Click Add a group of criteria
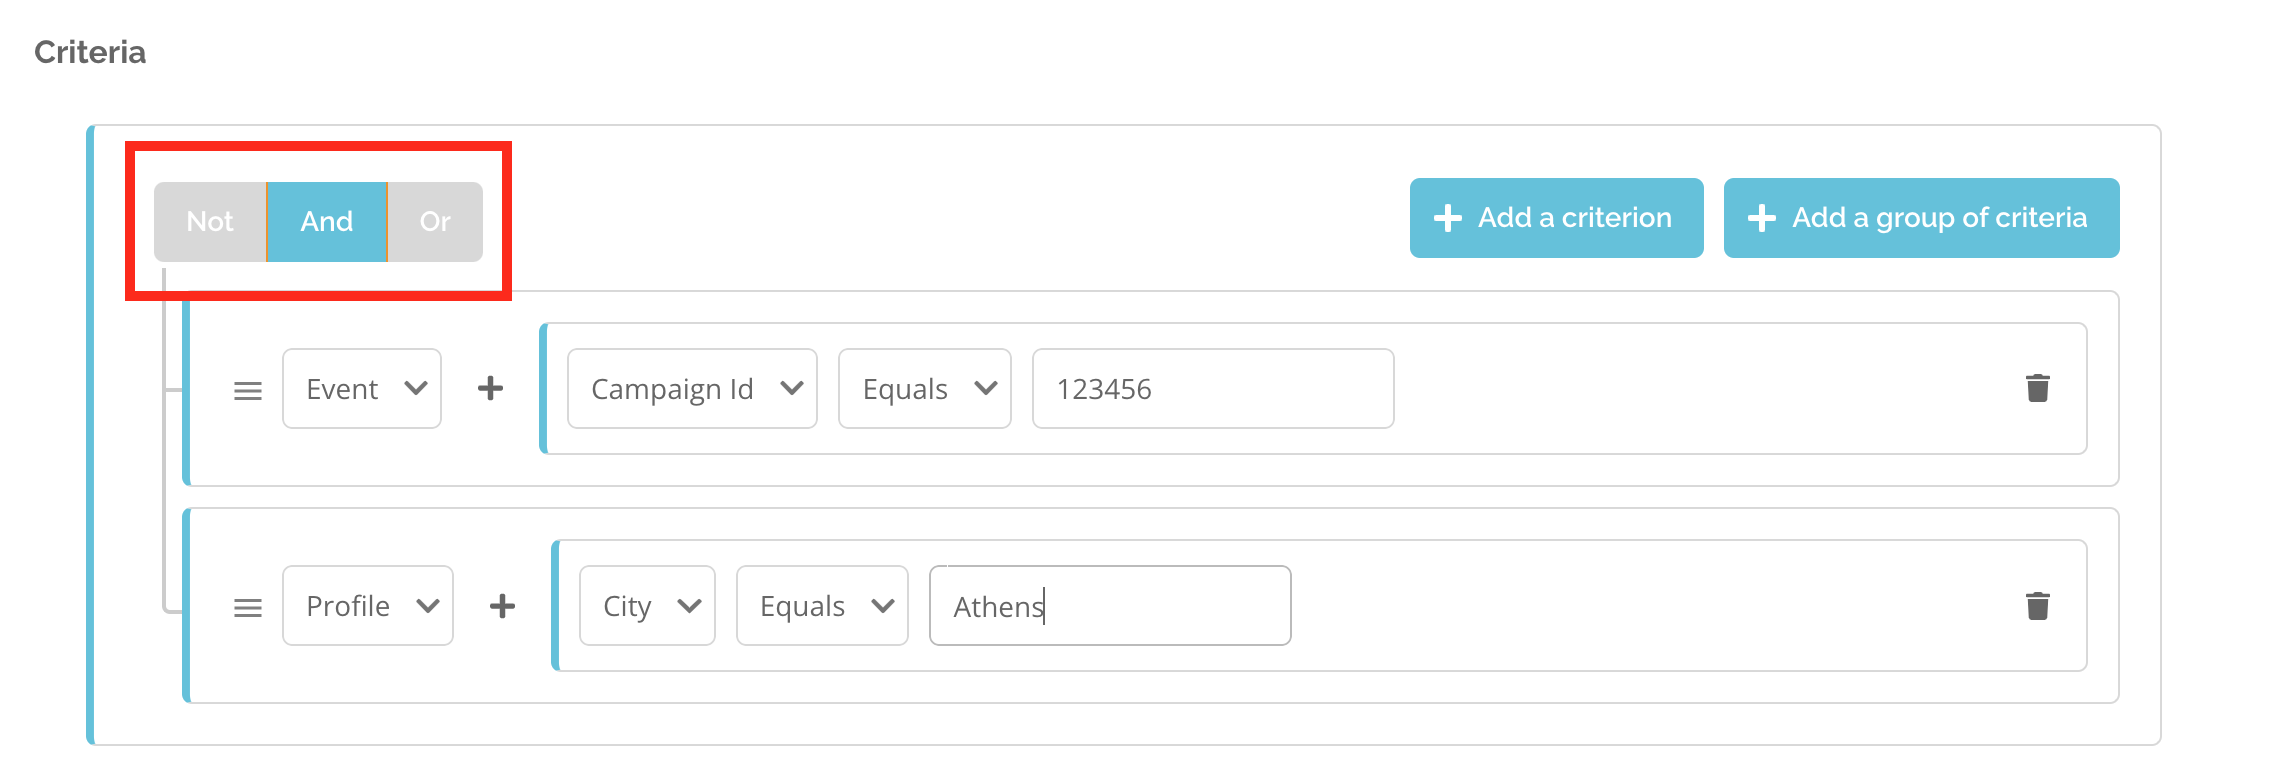Viewport: 2272px width, 772px height. click(1922, 218)
